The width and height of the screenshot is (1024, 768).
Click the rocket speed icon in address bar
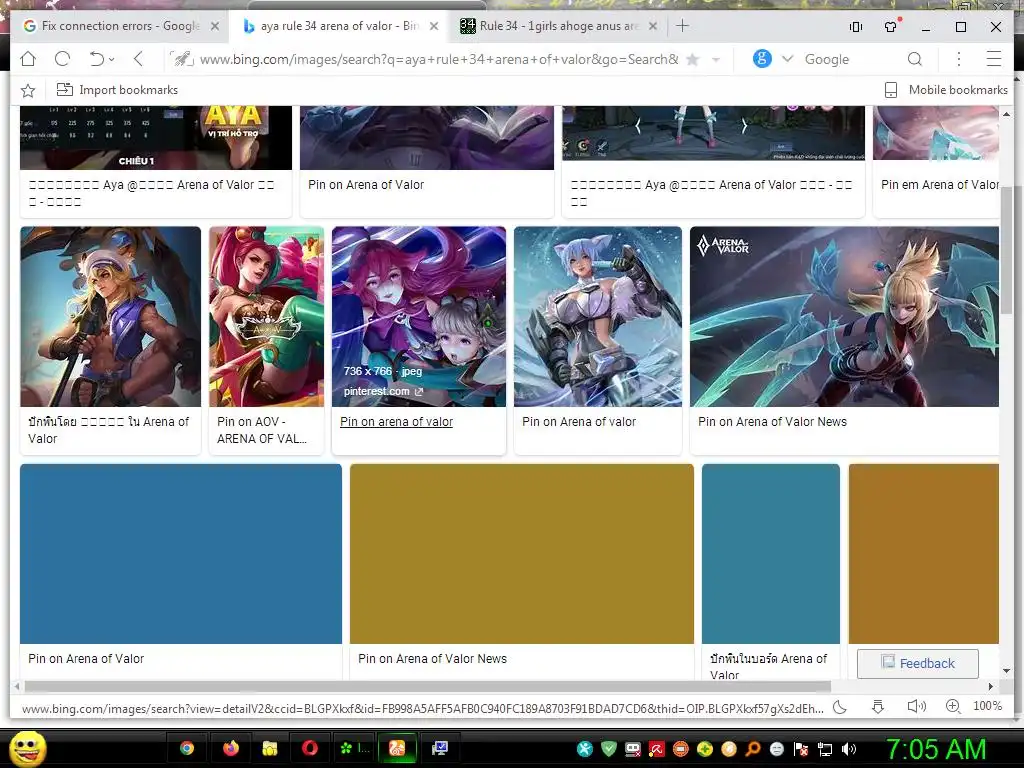tap(182, 59)
